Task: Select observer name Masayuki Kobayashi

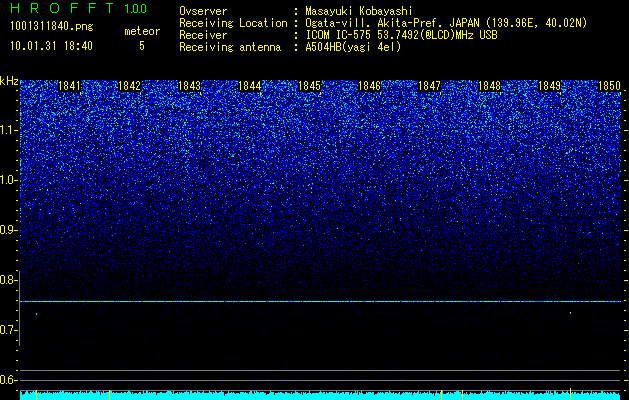Action: click(358, 11)
